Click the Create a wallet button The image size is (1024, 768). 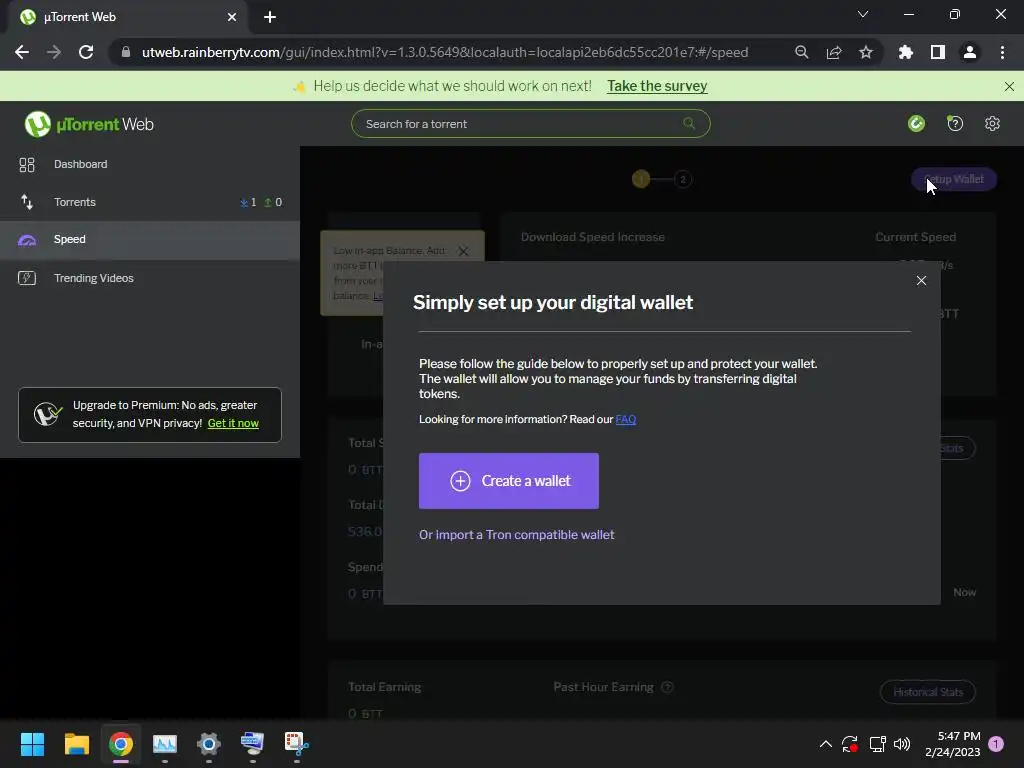tap(508, 481)
